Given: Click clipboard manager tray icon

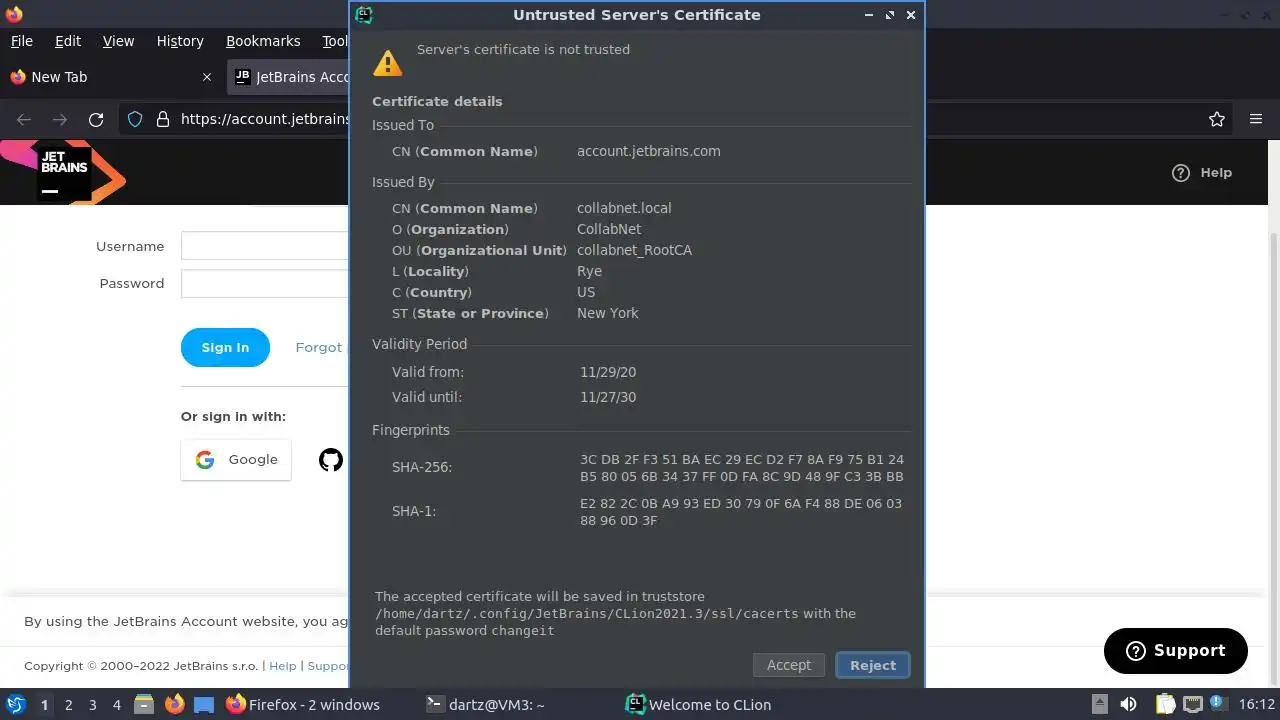Looking at the screenshot, I should click(x=1165, y=704).
